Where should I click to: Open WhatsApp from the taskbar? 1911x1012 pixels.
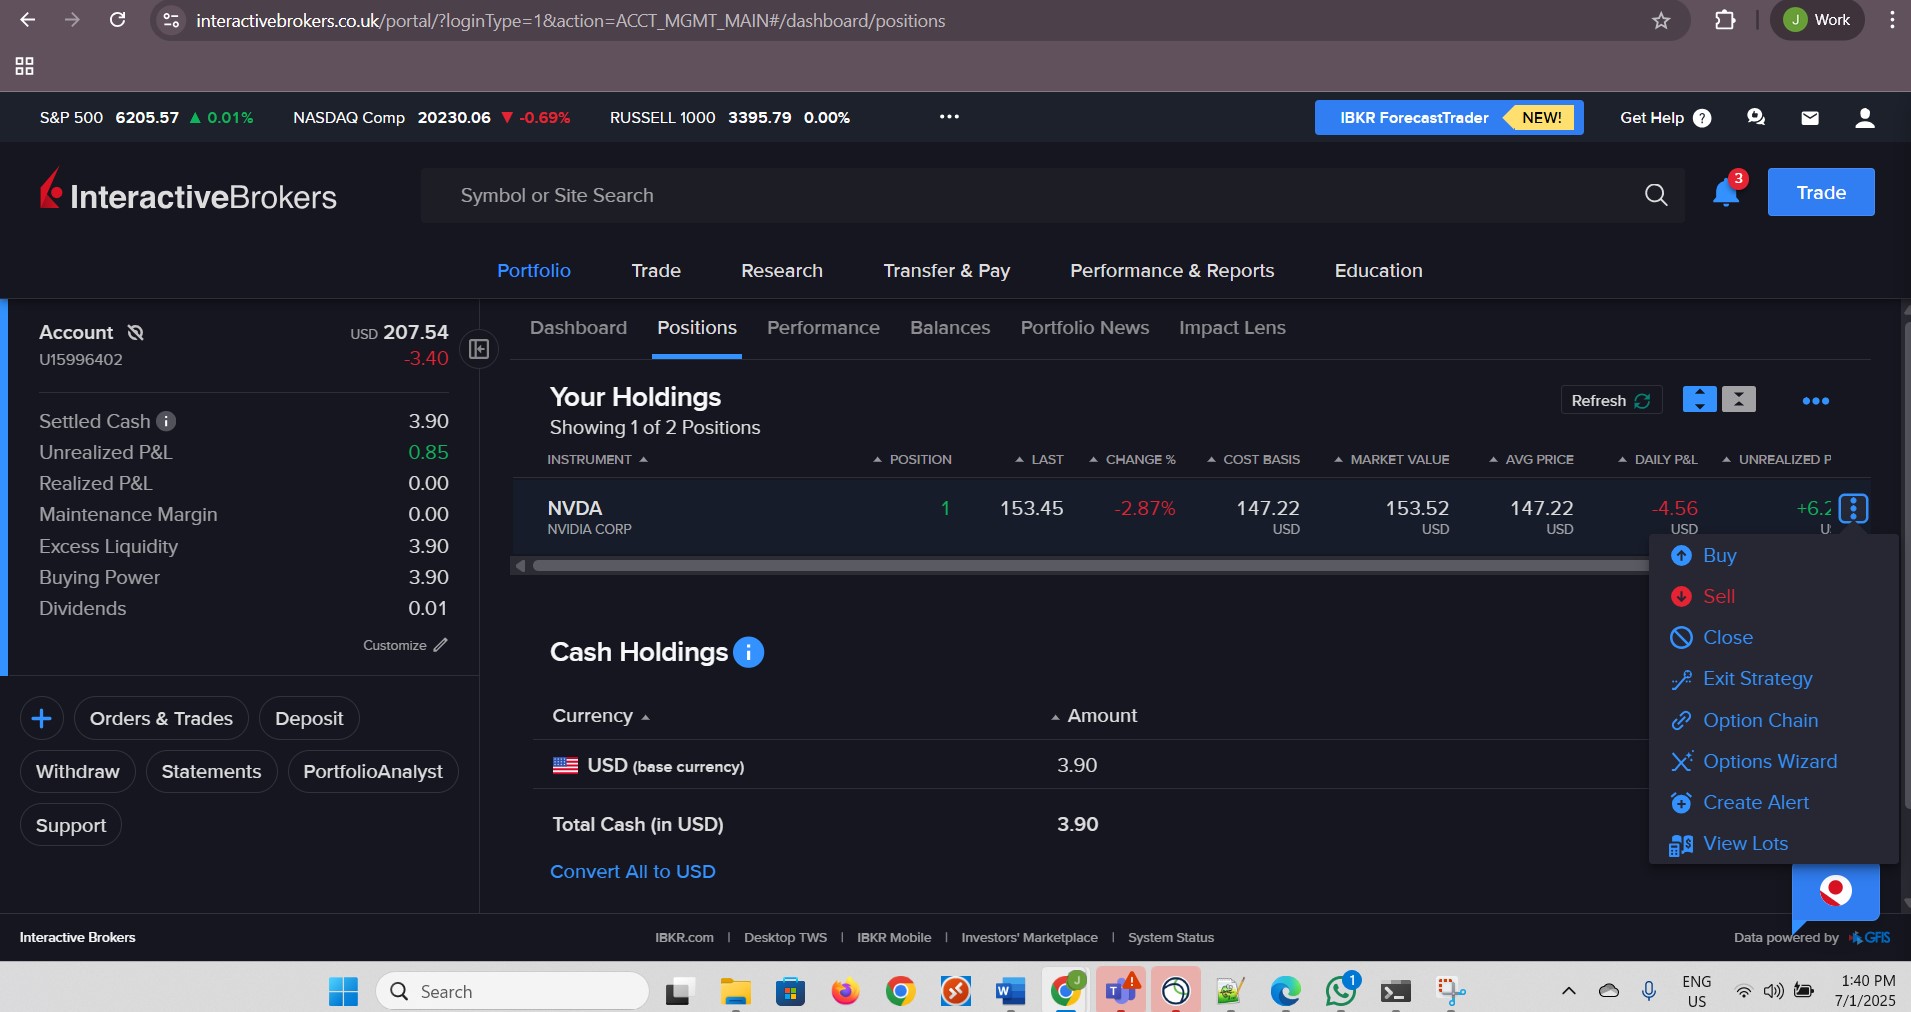click(x=1340, y=991)
